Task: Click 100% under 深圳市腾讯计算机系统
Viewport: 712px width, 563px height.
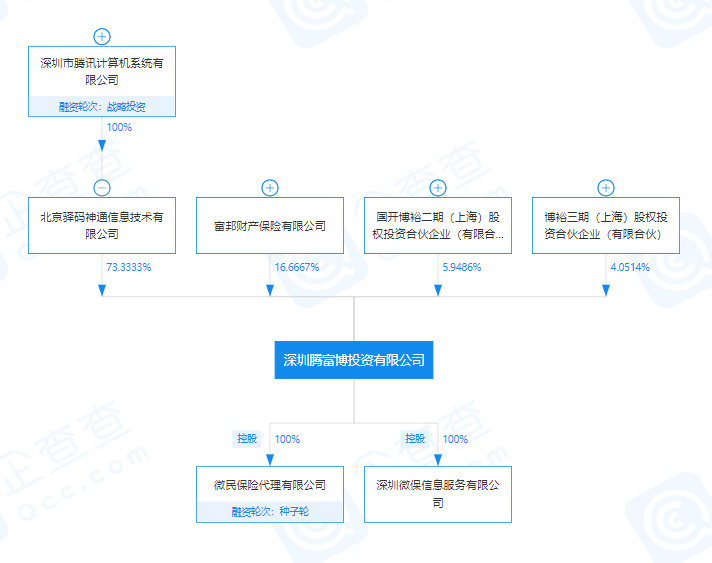Action: click(x=119, y=127)
